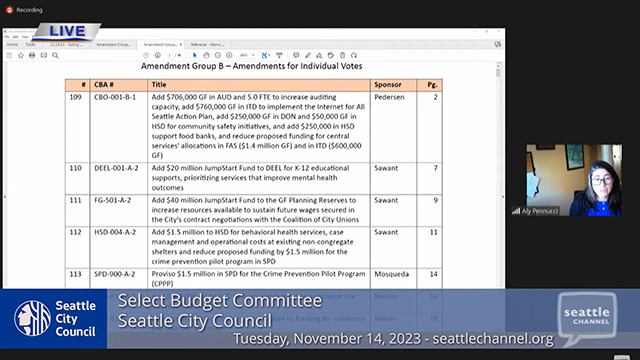
Task: Open the File menu
Action: coord(7,37)
